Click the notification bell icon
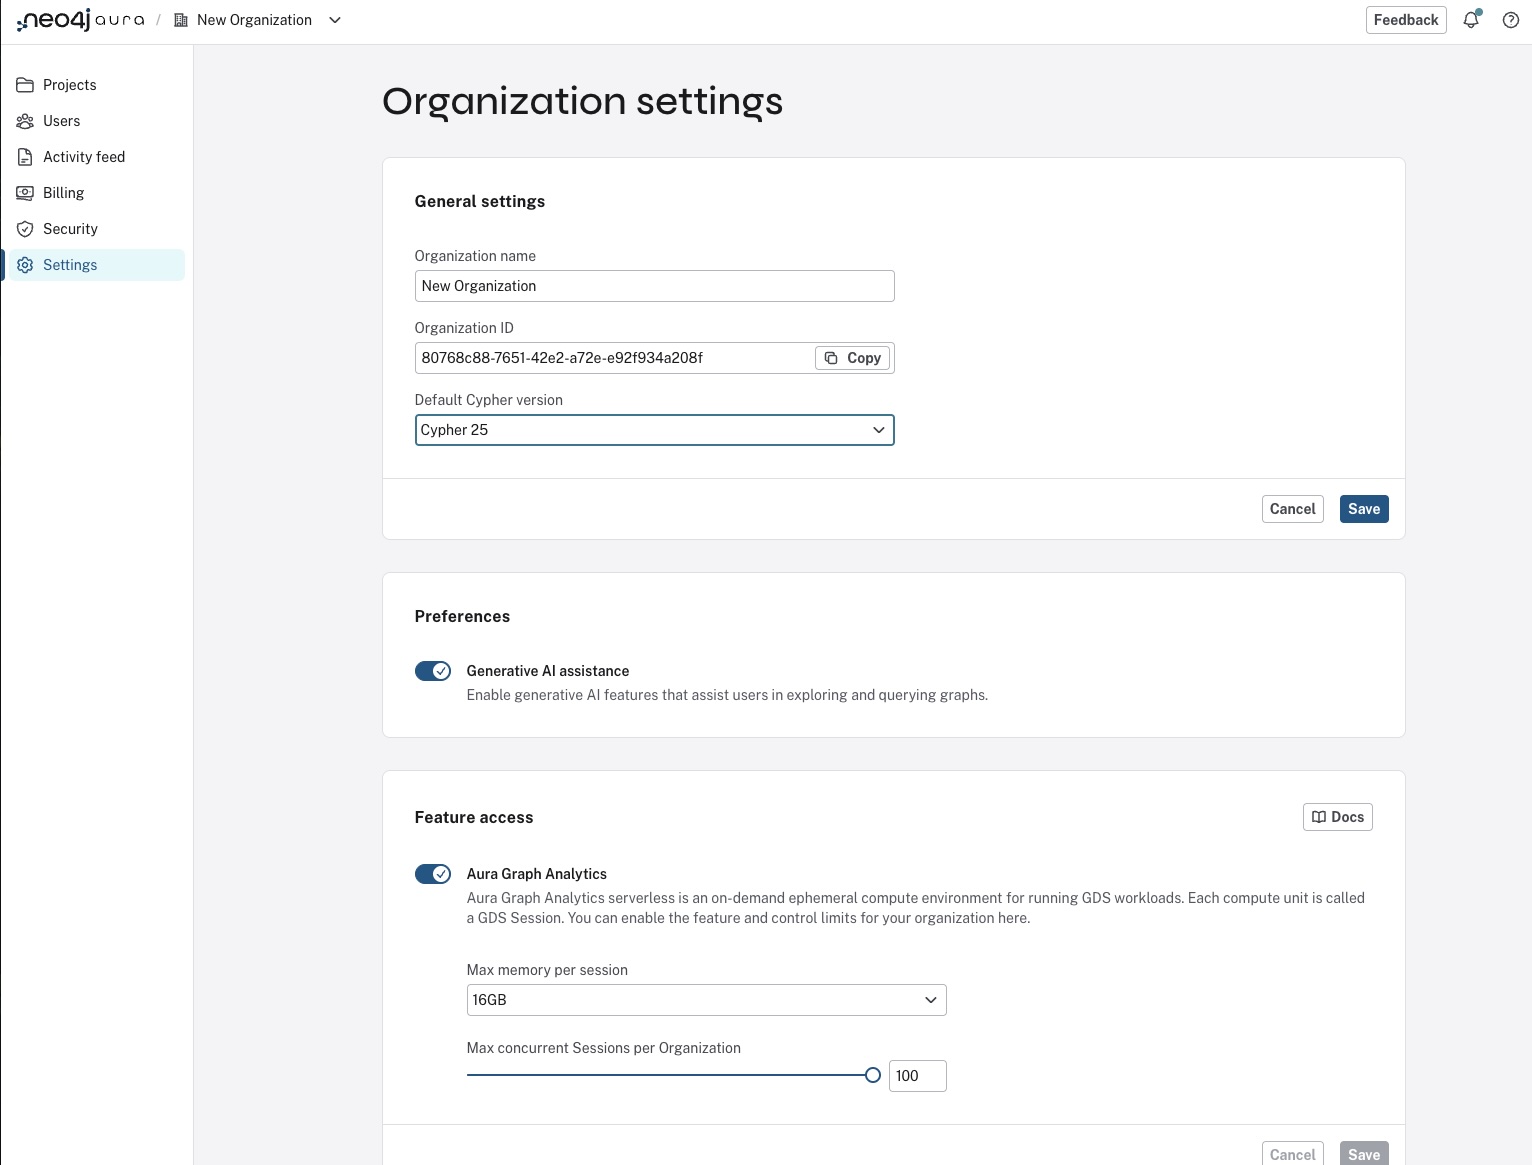1532x1165 pixels. click(x=1470, y=20)
